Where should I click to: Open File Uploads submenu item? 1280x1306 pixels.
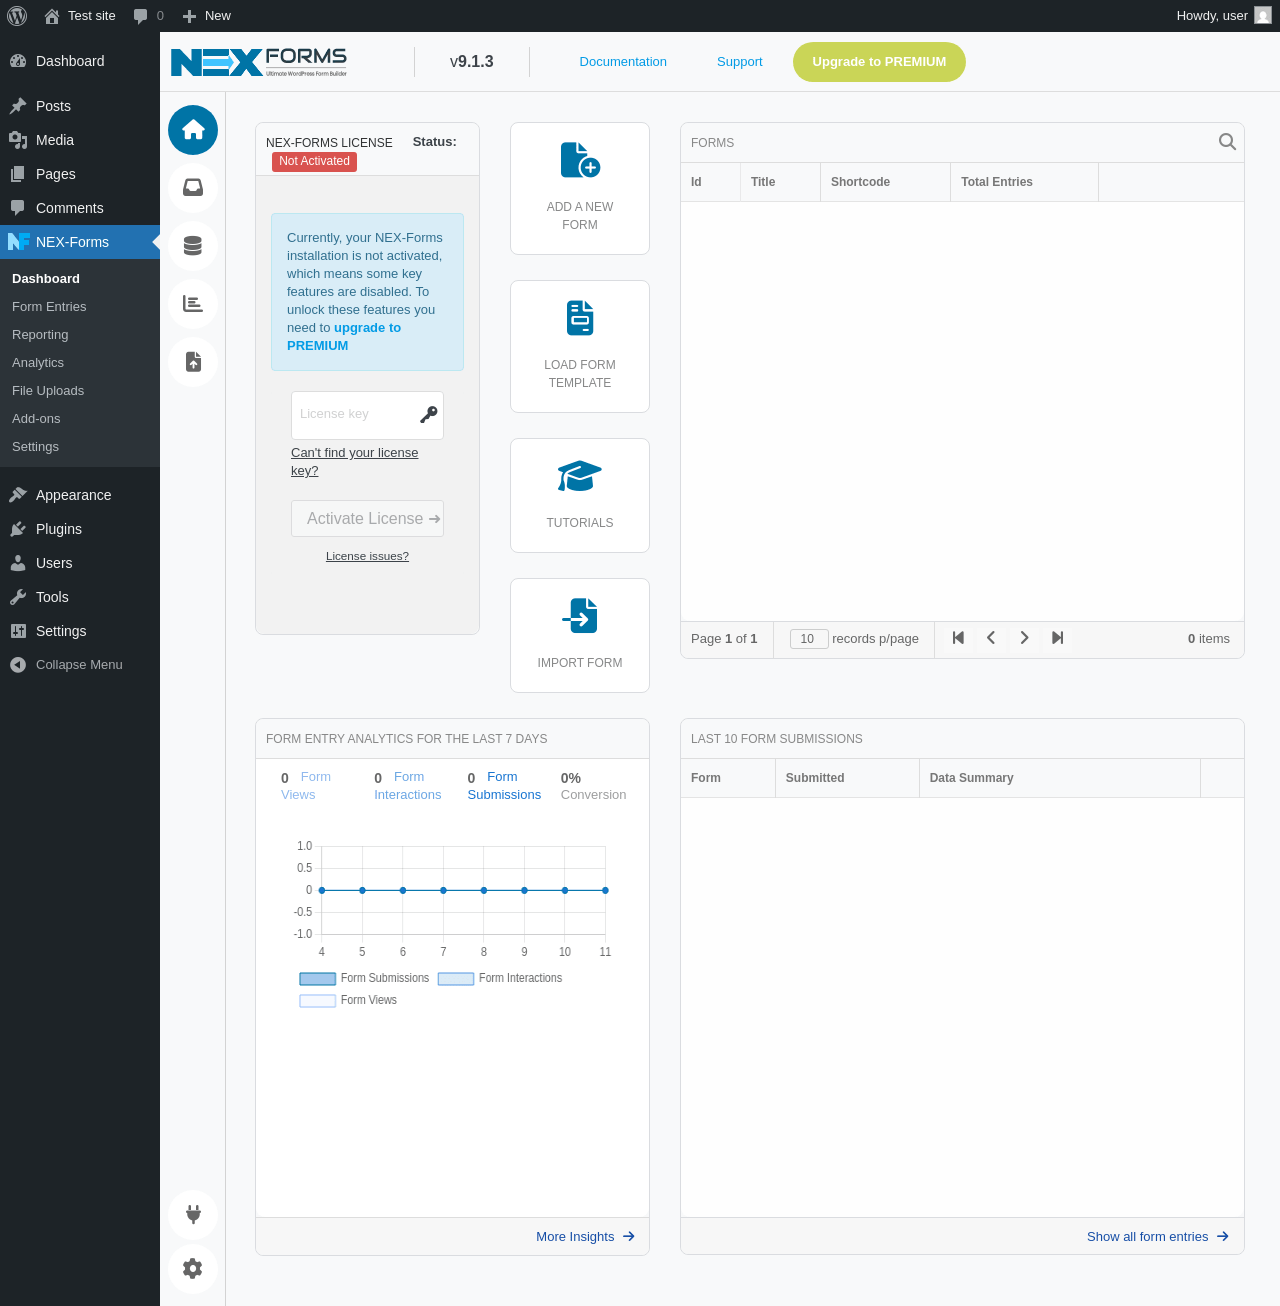point(80,391)
